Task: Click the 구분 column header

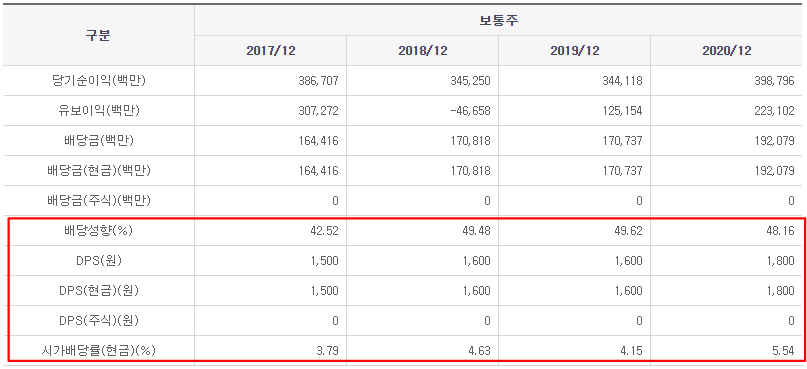Action: click(x=98, y=36)
